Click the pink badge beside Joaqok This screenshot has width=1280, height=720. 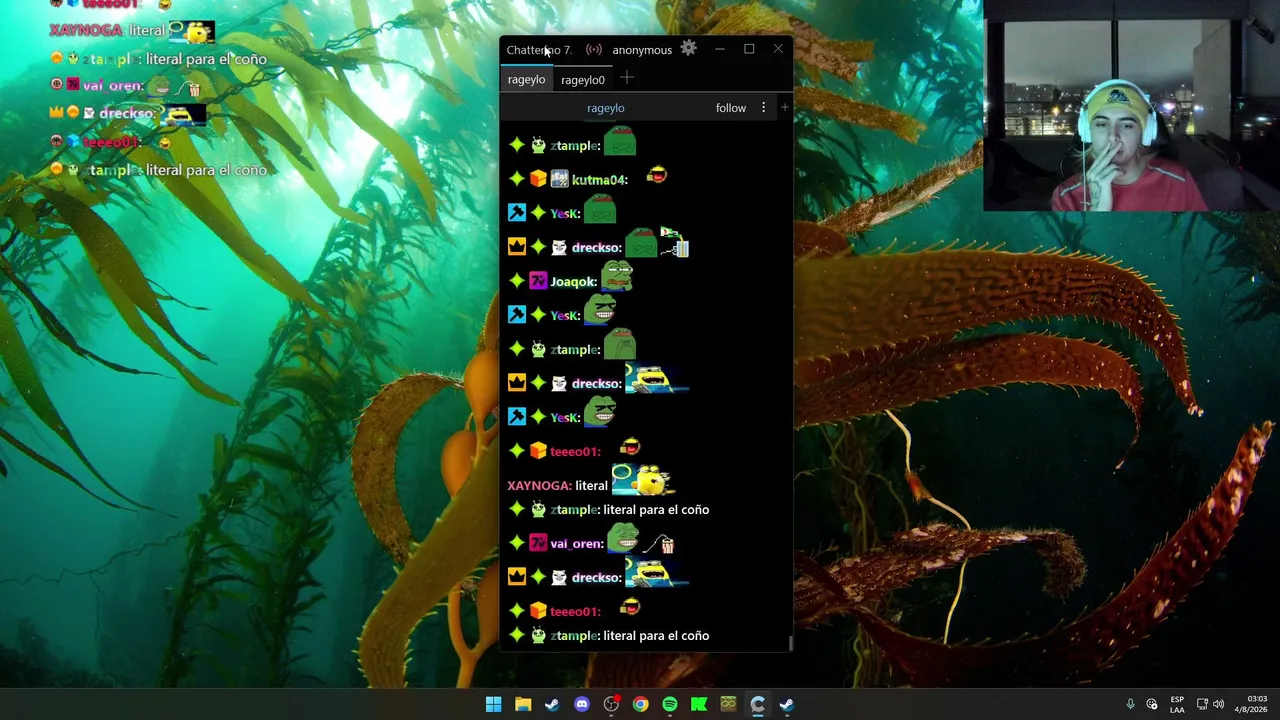point(538,282)
